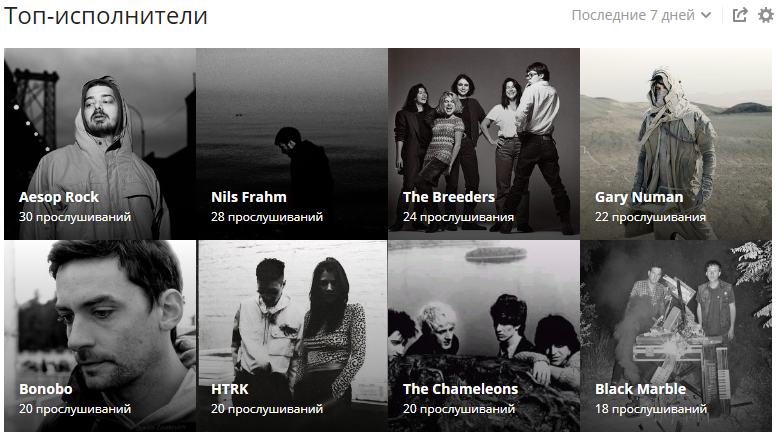Click the Nils Frahm name link
Image resolution: width=776 pixels, height=442 pixels.
point(249,197)
